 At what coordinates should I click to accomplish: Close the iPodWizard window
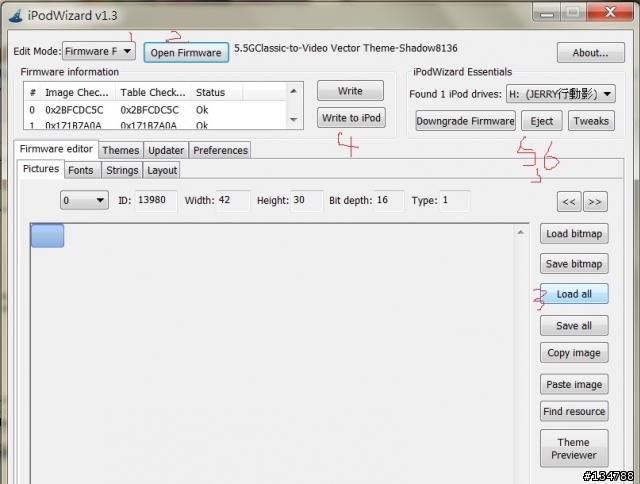pos(610,12)
